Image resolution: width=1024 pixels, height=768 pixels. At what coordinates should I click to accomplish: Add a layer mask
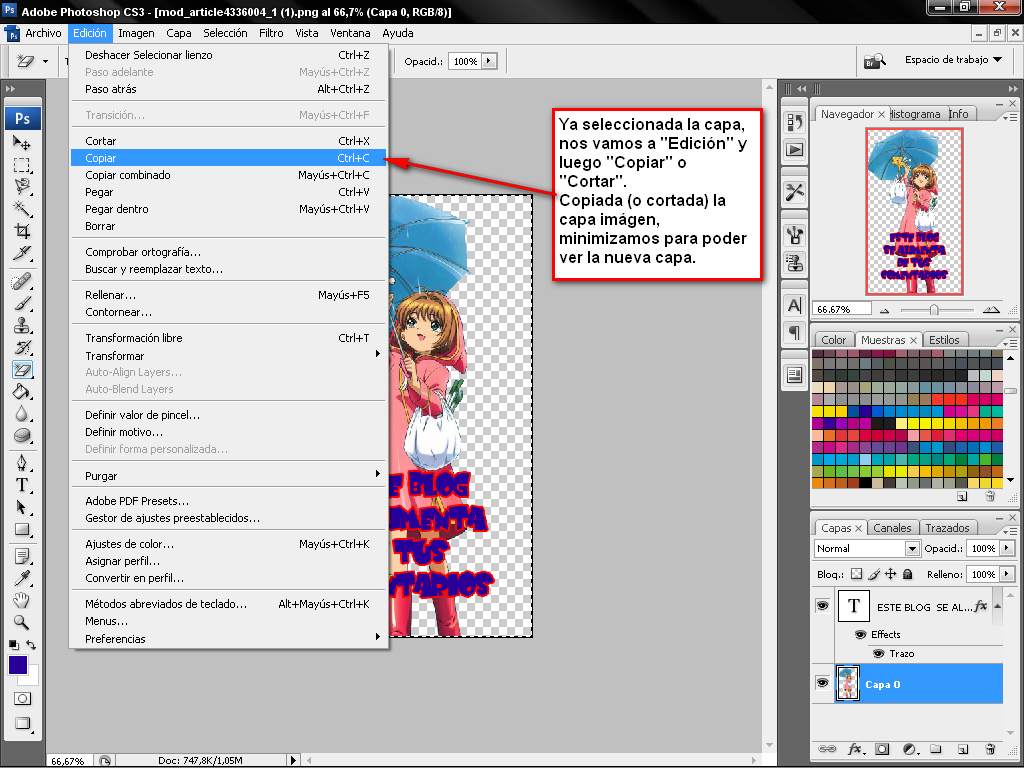pos(882,749)
